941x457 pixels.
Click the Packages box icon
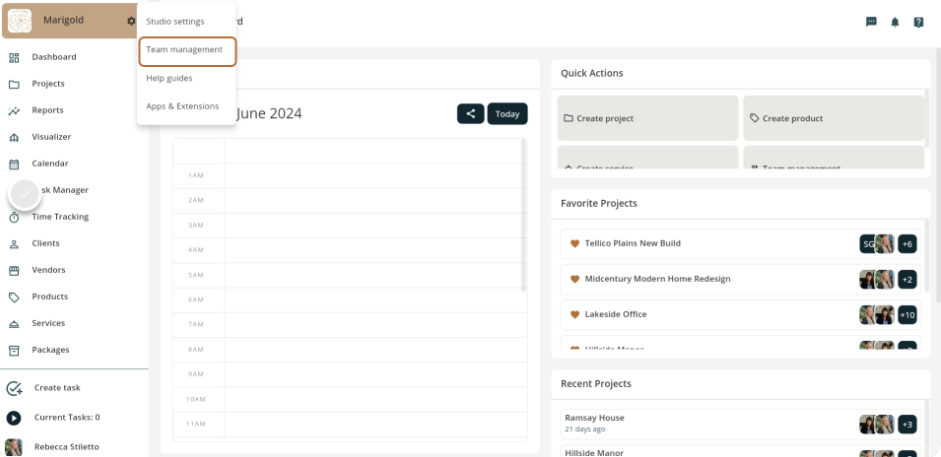(x=14, y=350)
